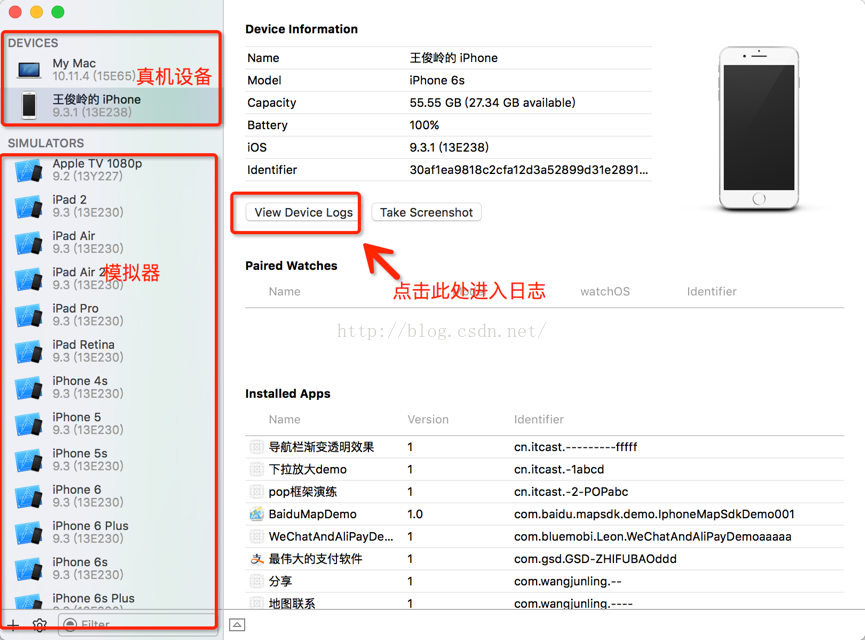
Task: Click the View Device Logs button
Action: click(x=303, y=212)
